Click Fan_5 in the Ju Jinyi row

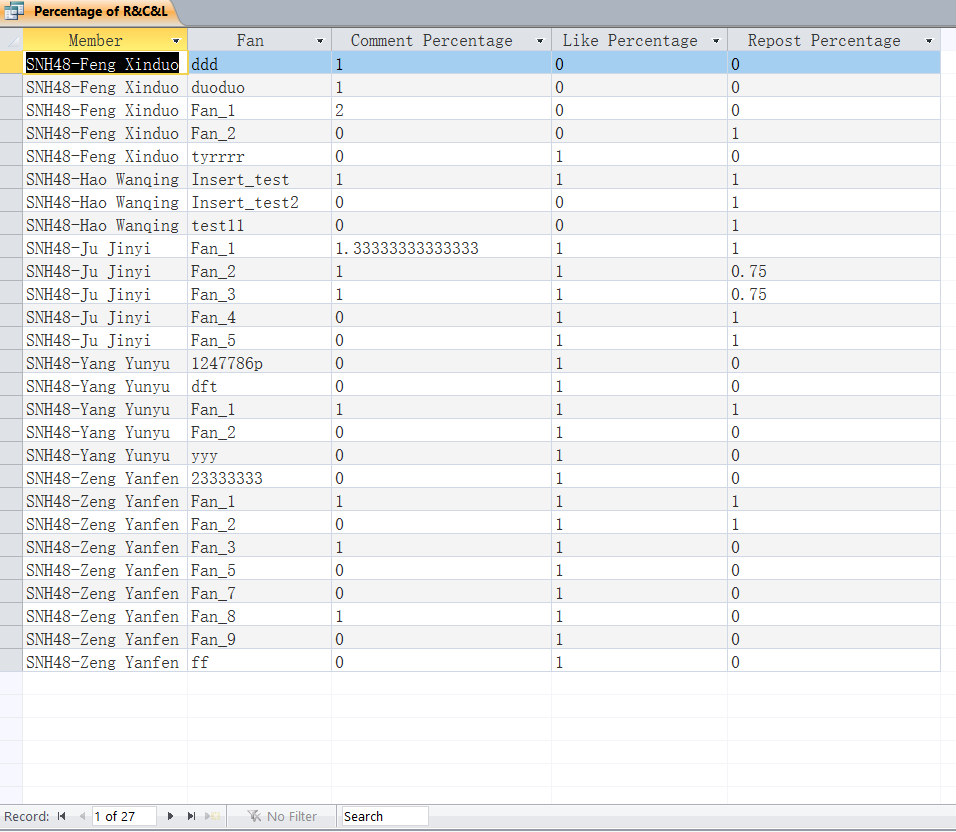pos(259,340)
